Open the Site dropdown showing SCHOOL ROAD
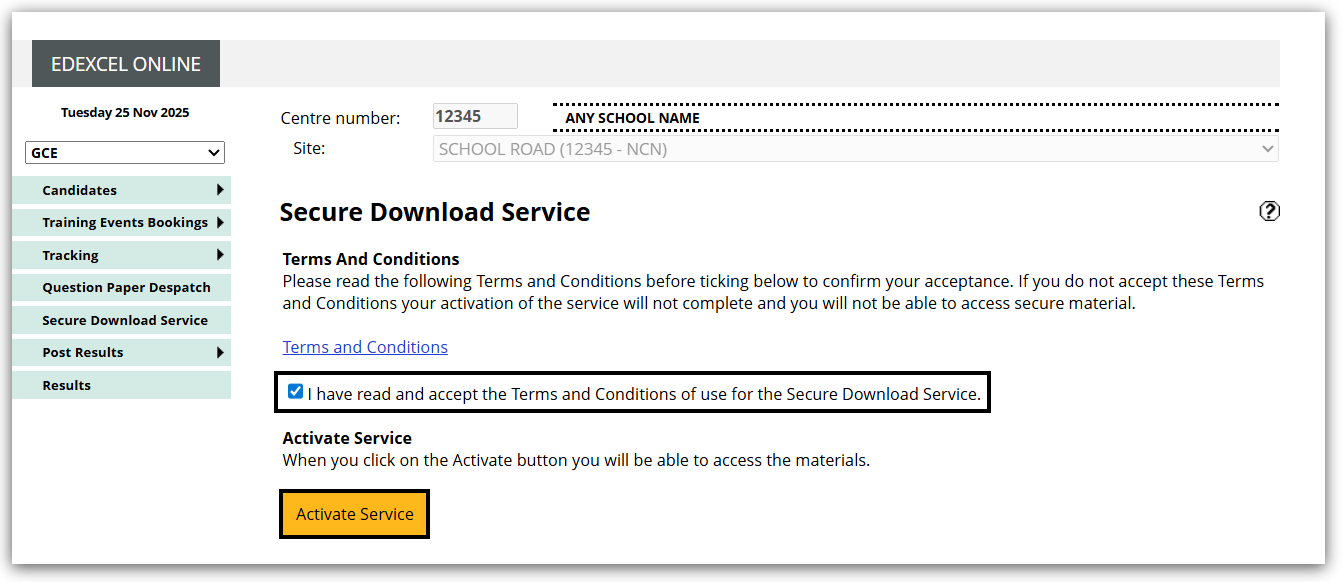 (856, 149)
